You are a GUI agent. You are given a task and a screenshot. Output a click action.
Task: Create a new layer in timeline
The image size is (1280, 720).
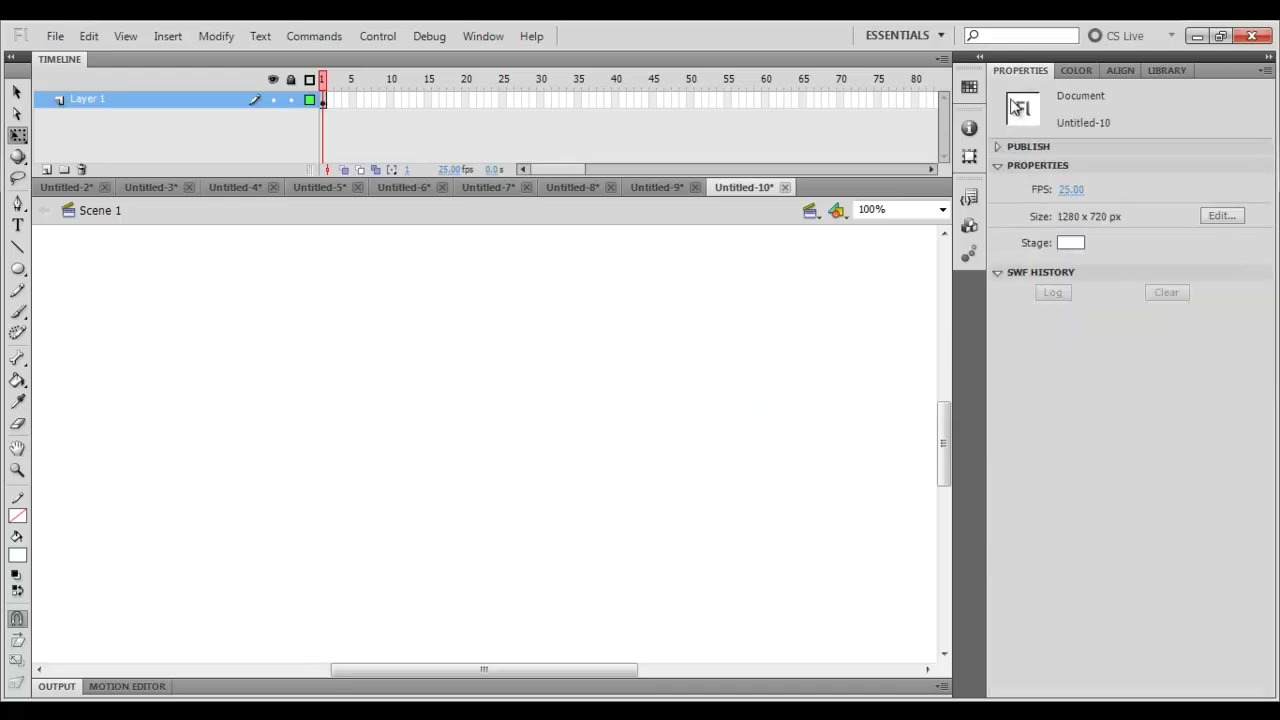(x=46, y=170)
